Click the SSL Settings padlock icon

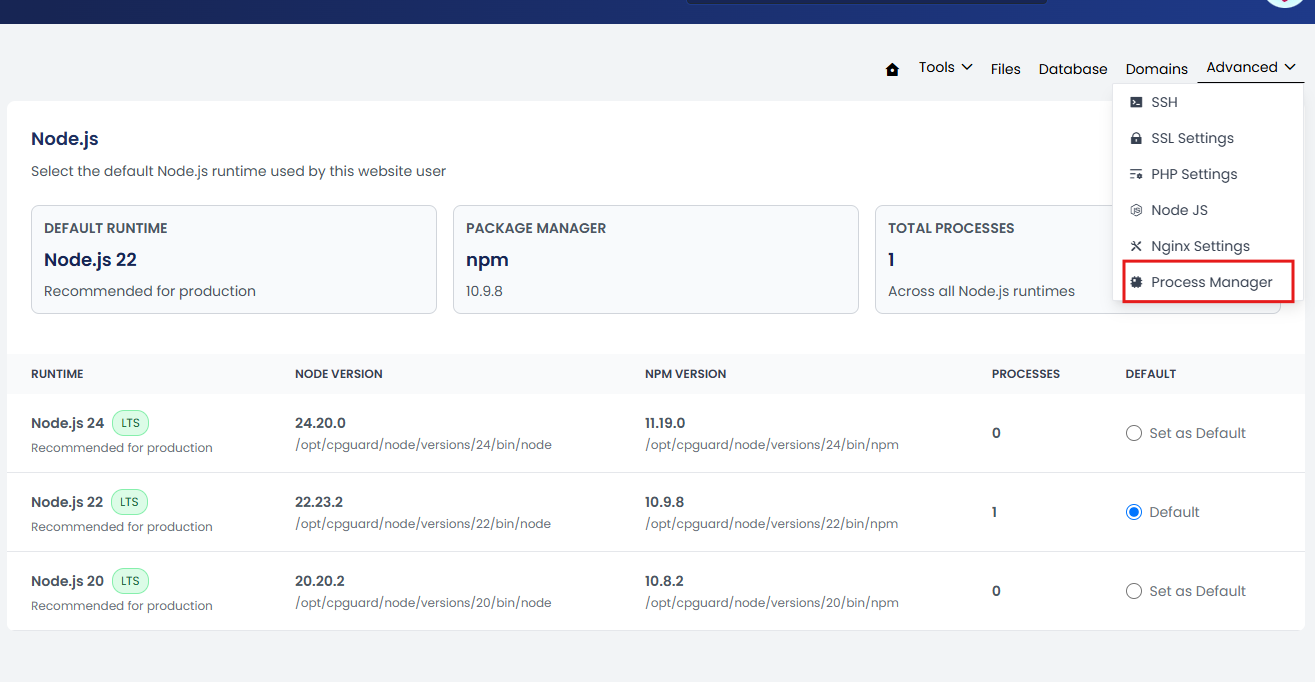point(1136,138)
